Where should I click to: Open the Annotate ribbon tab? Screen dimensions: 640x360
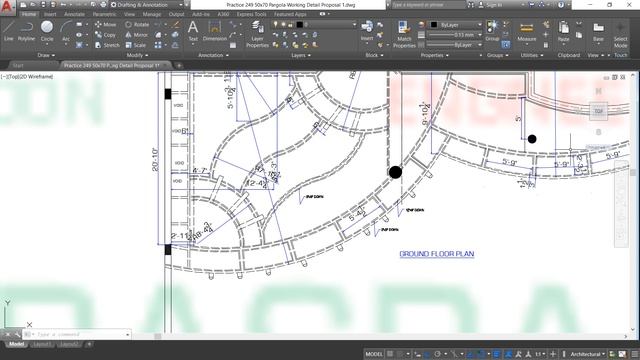pos(74,14)
